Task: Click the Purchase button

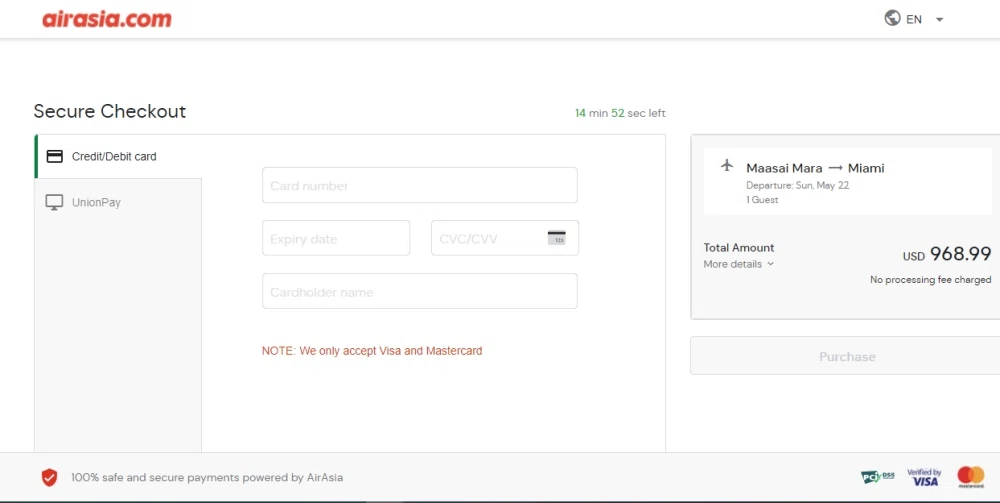Action: pos(847,356)
